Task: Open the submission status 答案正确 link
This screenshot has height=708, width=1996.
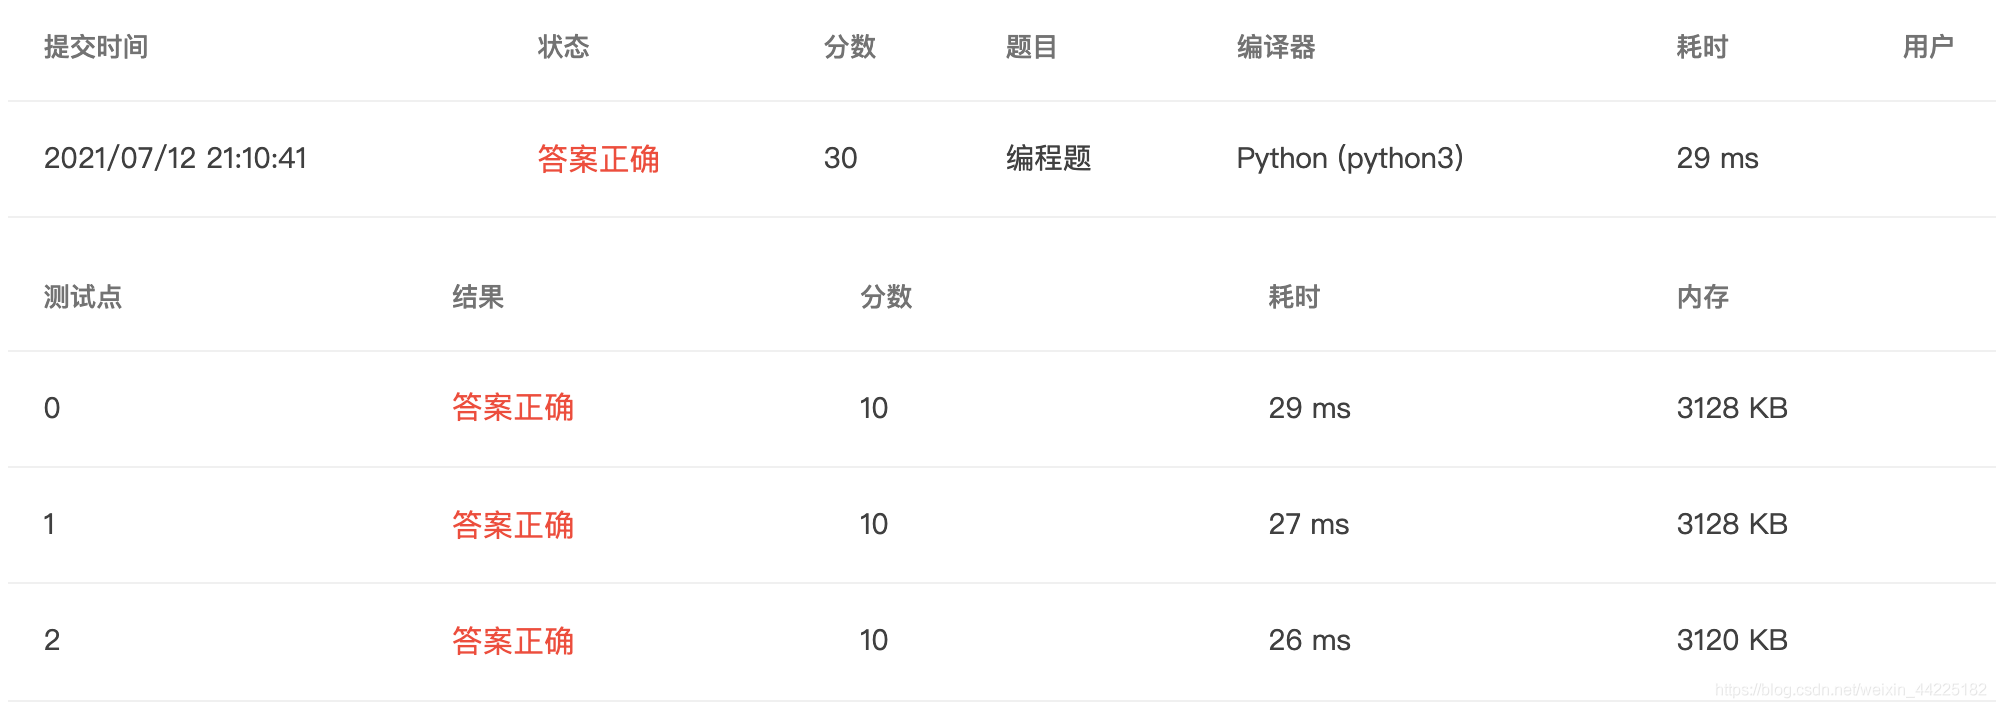Action: click(598, 158)
